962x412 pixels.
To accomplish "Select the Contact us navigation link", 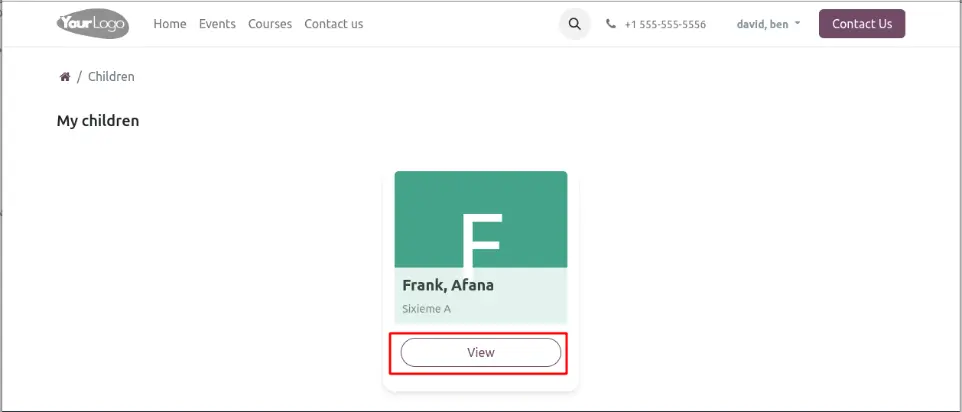I will (x=334, y=24).
